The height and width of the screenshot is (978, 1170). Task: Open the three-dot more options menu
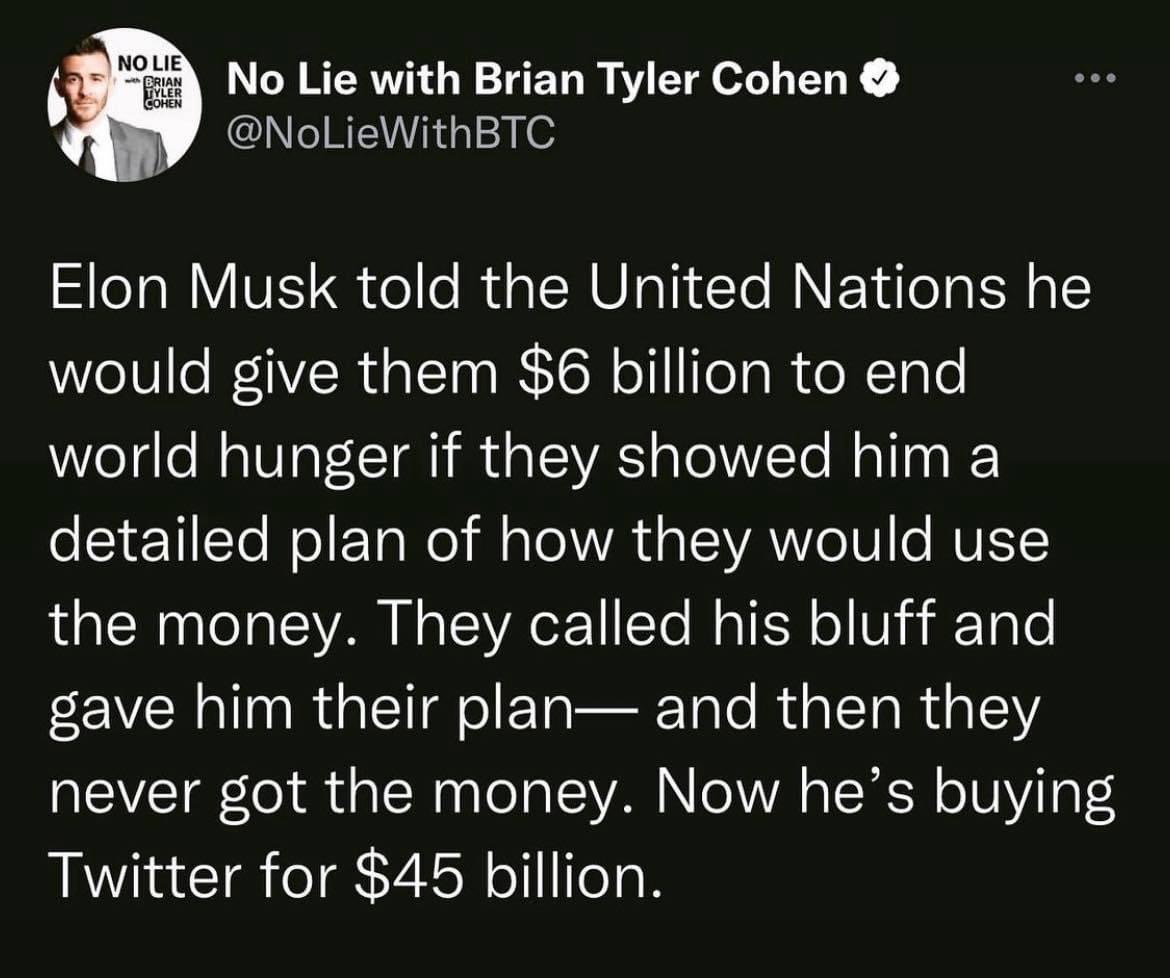coord(1097,78)
